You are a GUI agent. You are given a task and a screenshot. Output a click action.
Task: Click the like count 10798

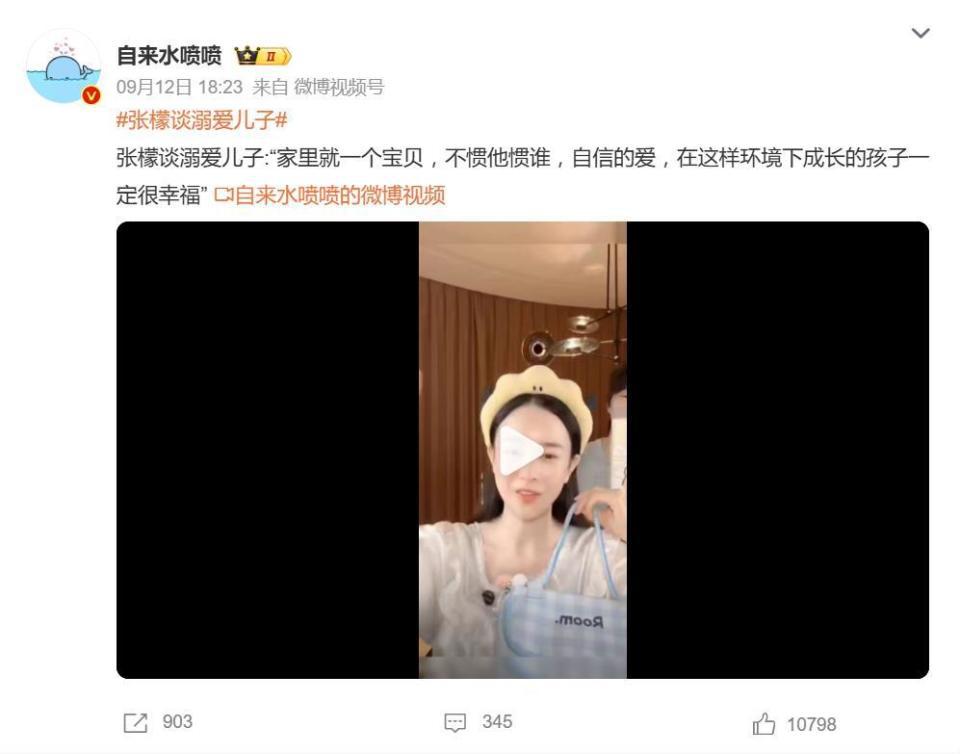[811, 725]
